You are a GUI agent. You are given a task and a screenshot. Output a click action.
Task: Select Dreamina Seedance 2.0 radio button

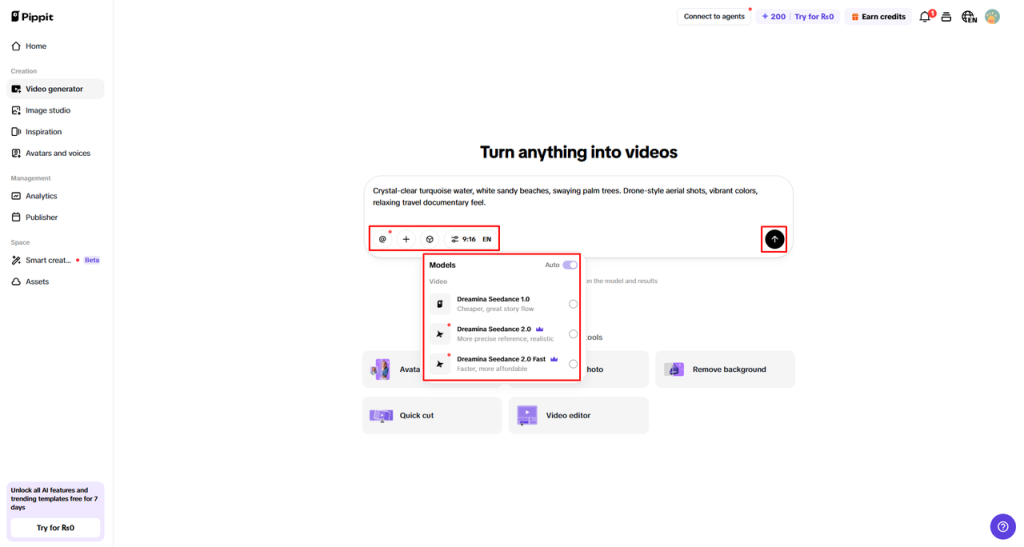pyautogui.click(x=573, y=334)
